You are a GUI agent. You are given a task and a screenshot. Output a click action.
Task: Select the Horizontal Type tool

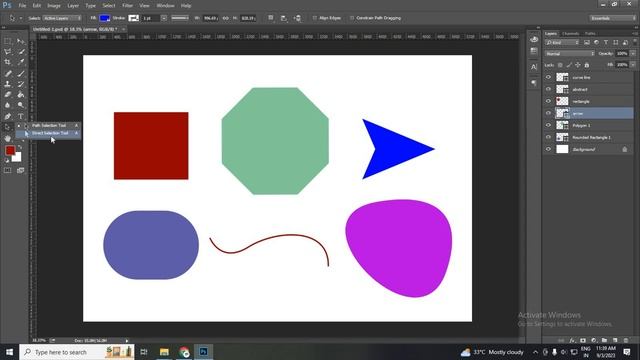[x=21, y=116]
